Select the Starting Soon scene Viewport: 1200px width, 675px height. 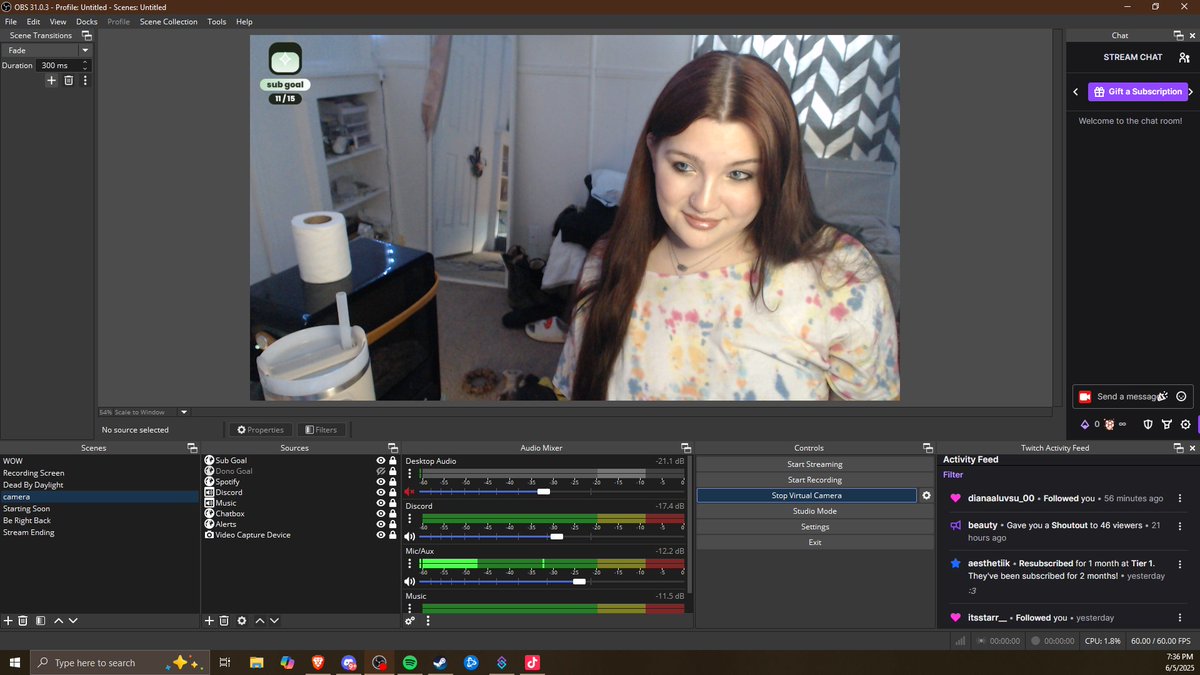pyautogui.click(x=27, y=508)
